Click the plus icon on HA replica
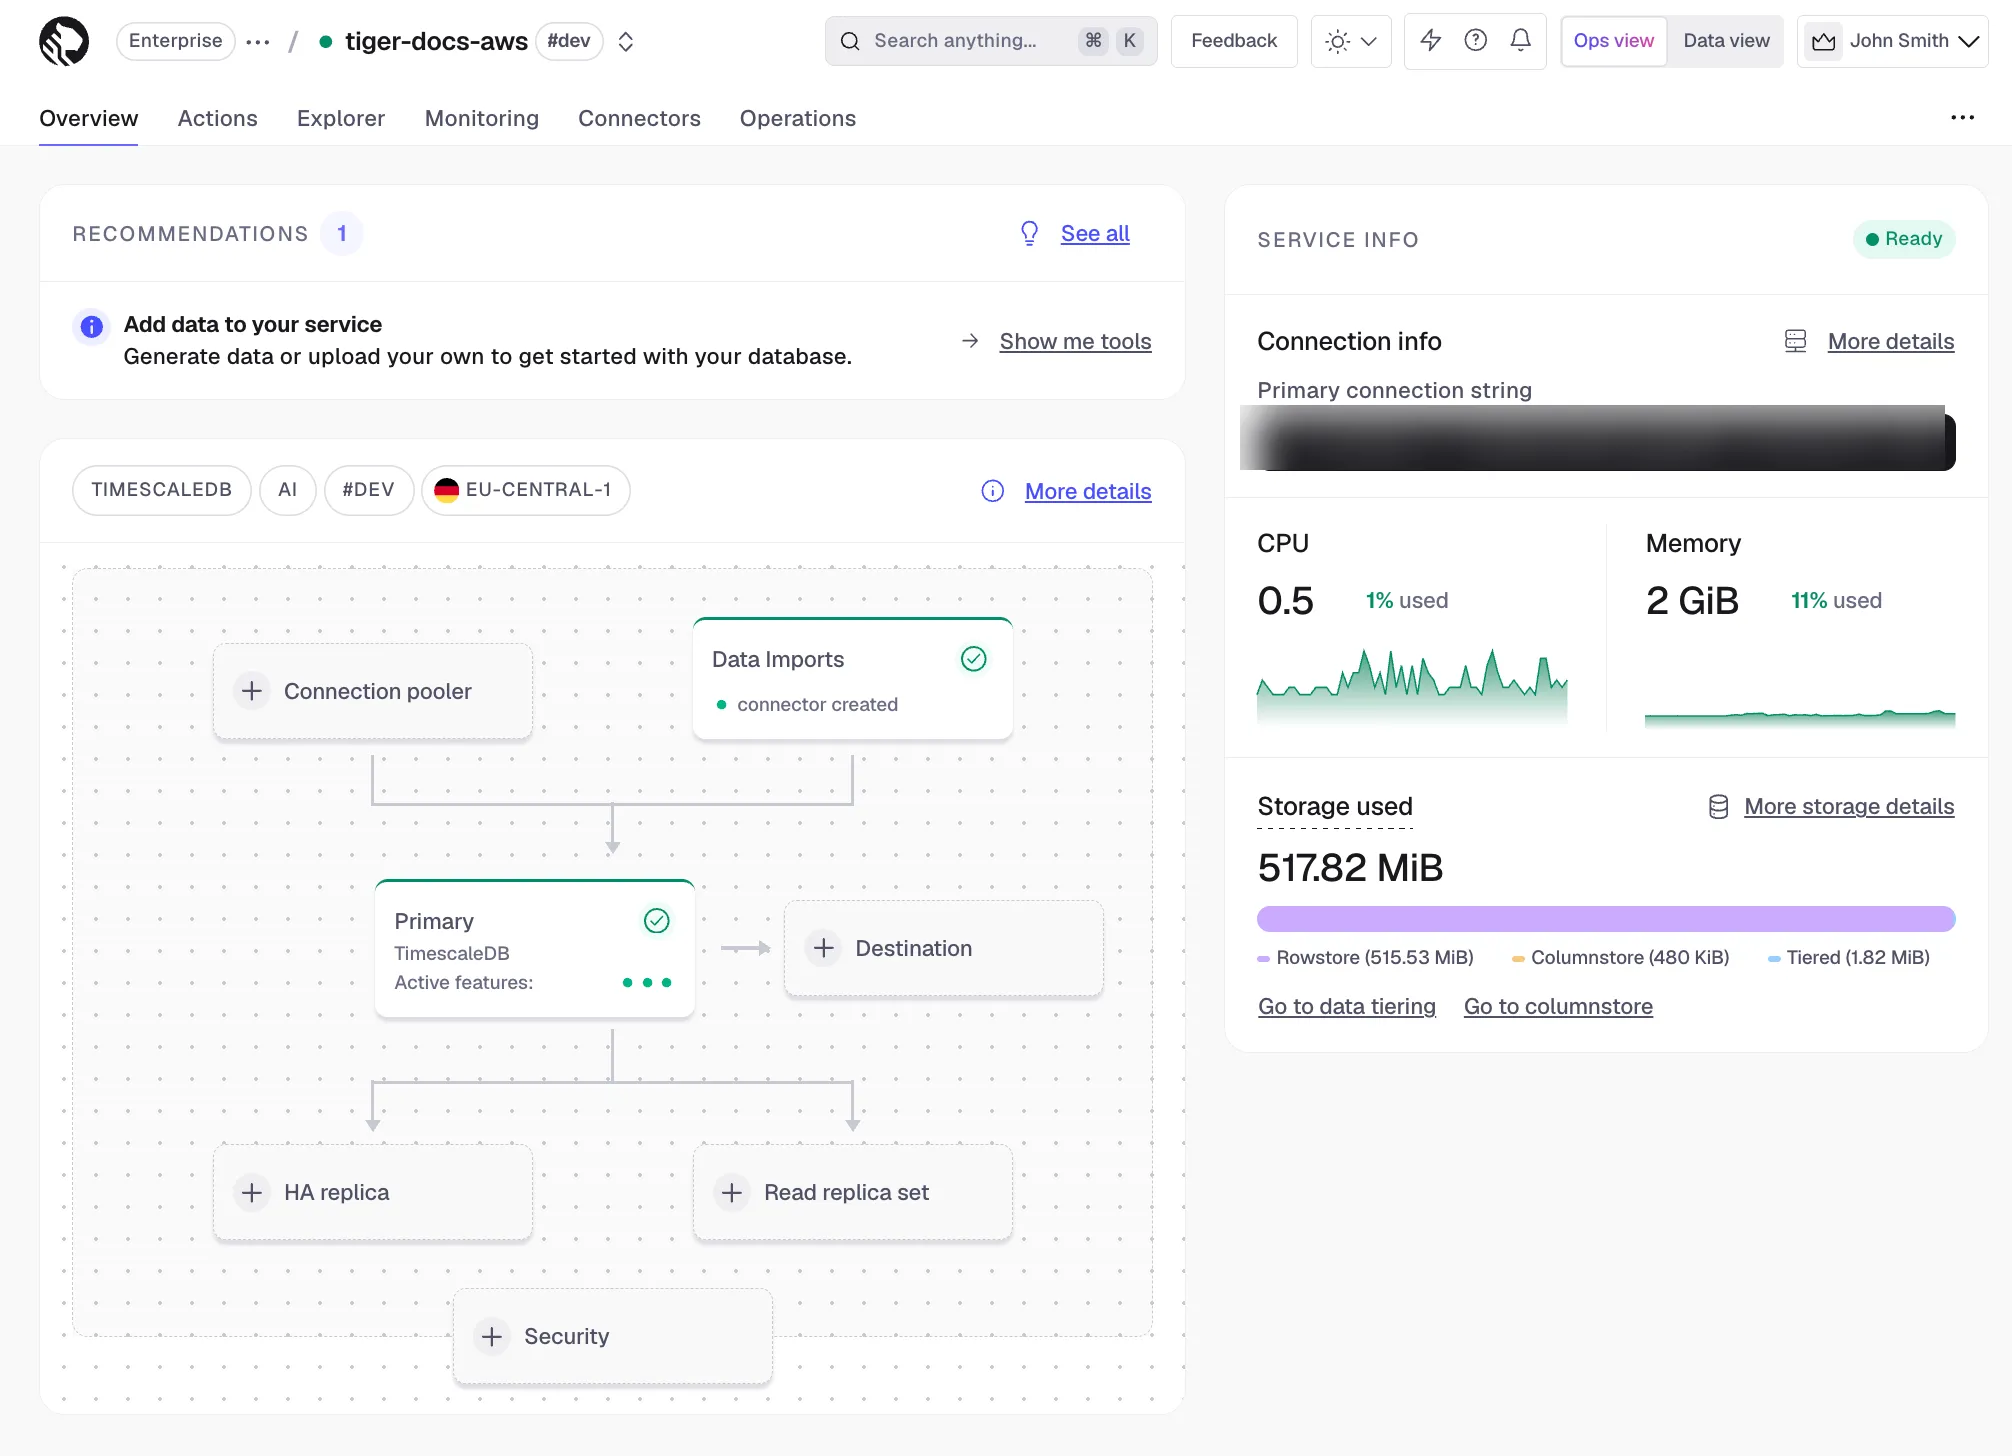 pos(252,1192)
